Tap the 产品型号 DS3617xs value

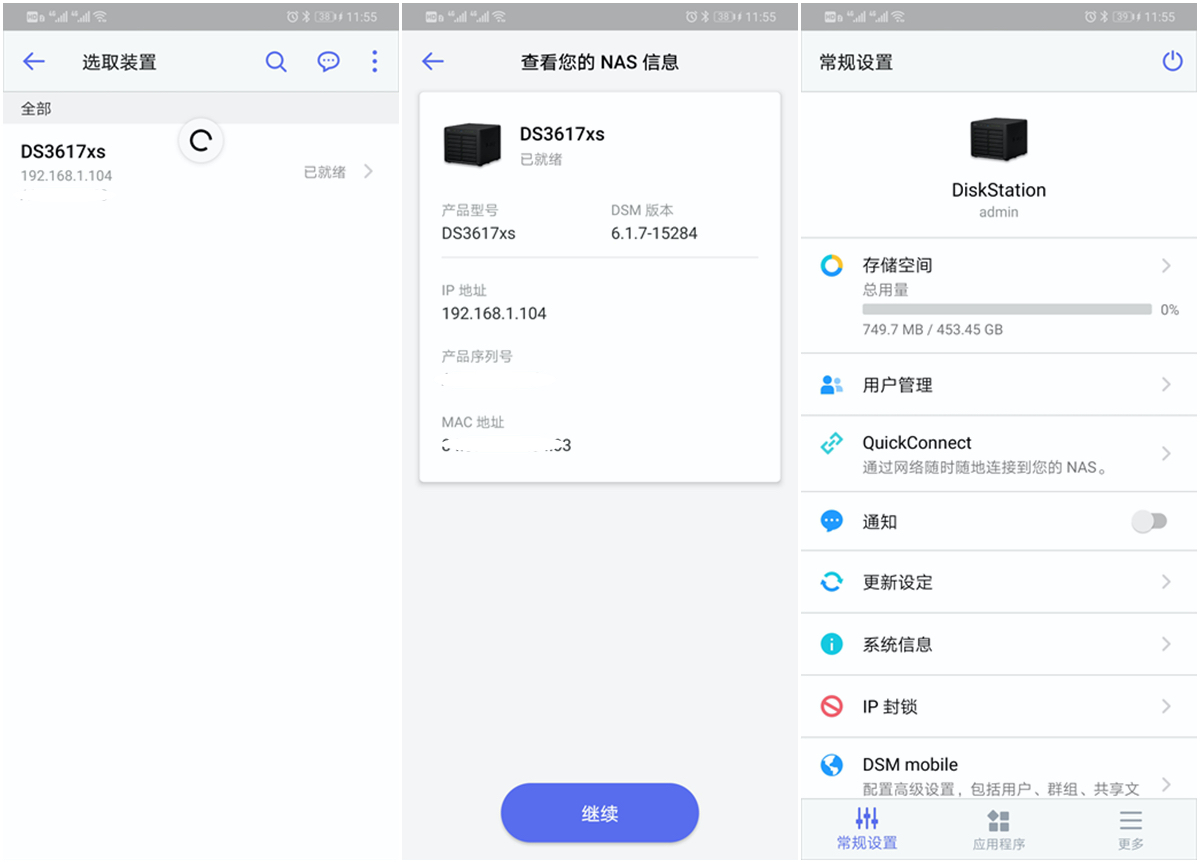click(x=479, y=234)
